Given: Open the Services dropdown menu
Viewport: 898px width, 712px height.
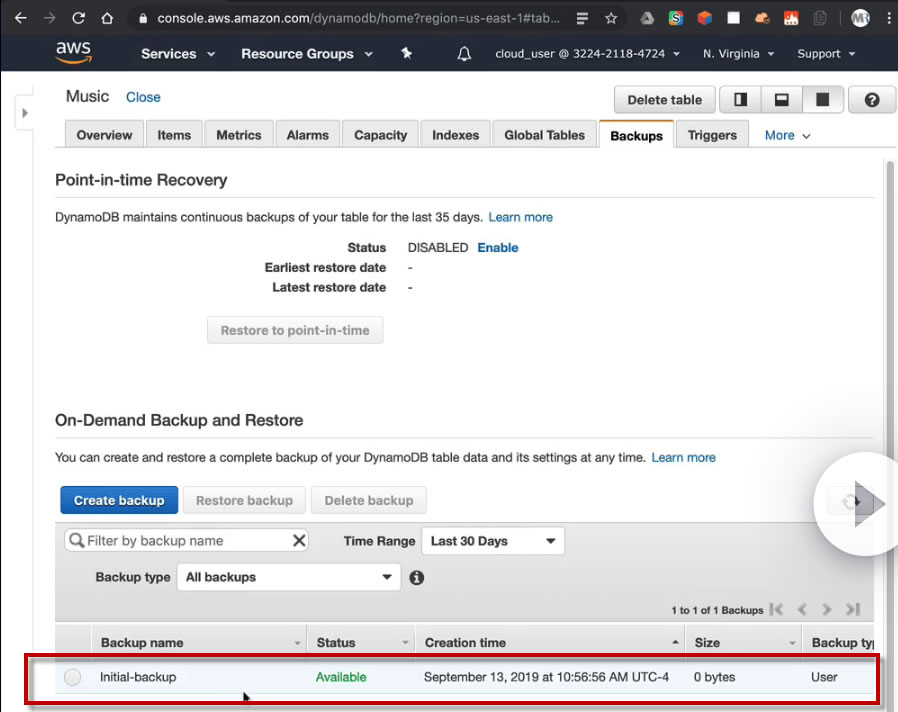Looking at the screenshot, I should pyautogui.click(x=178, y=54).
